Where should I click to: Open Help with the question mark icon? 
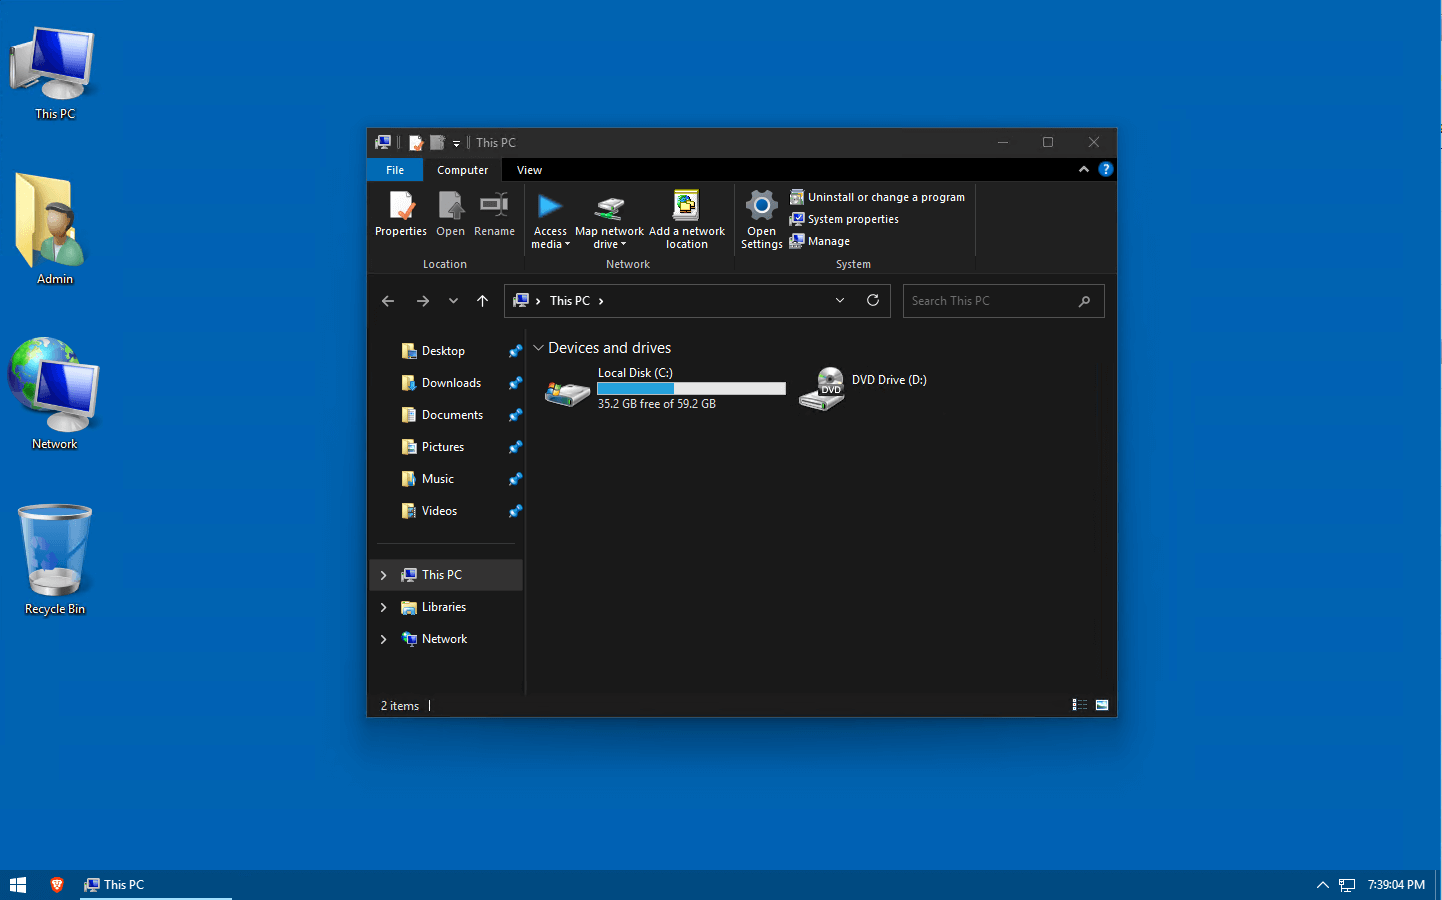[1105, 170]
